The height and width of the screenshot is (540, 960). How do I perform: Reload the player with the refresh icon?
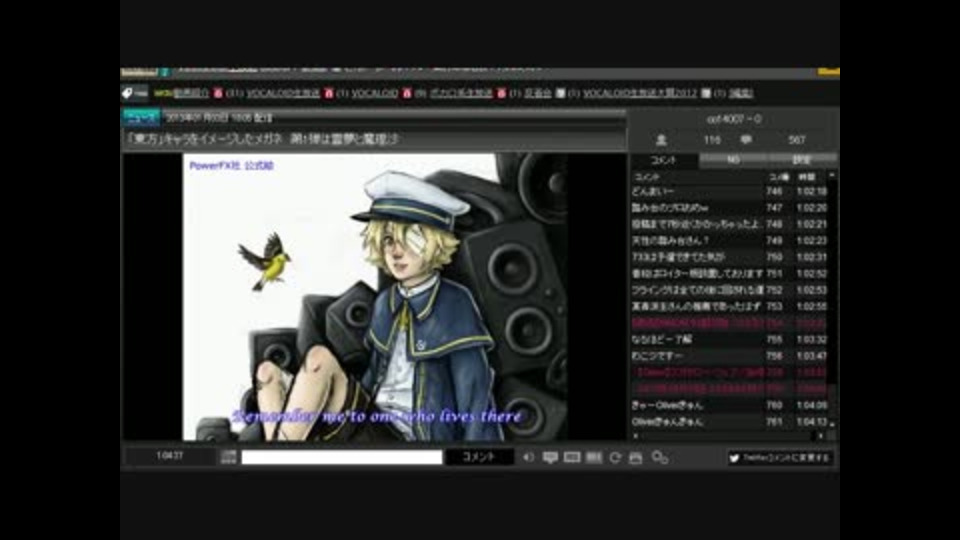(x=615, y=457)
